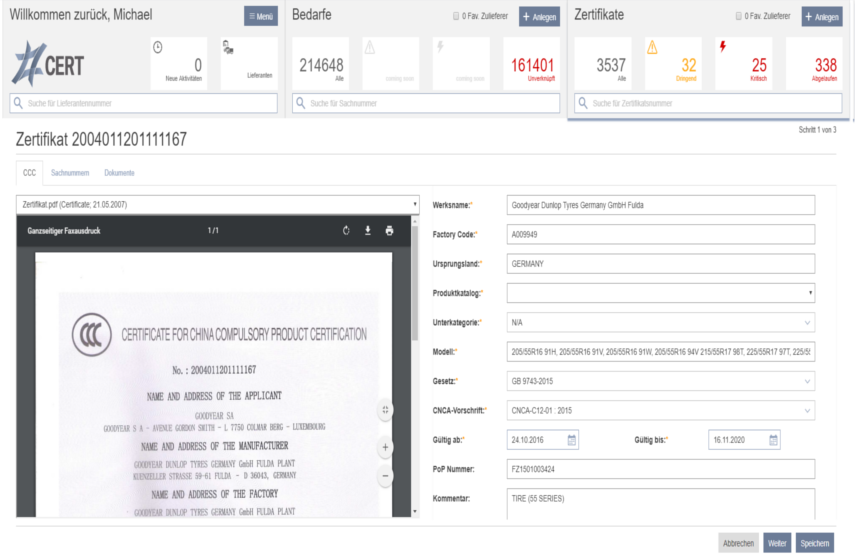The image size is (855, 558).
Task: Switch to the Dokumente tab
Action: [119, 173]
